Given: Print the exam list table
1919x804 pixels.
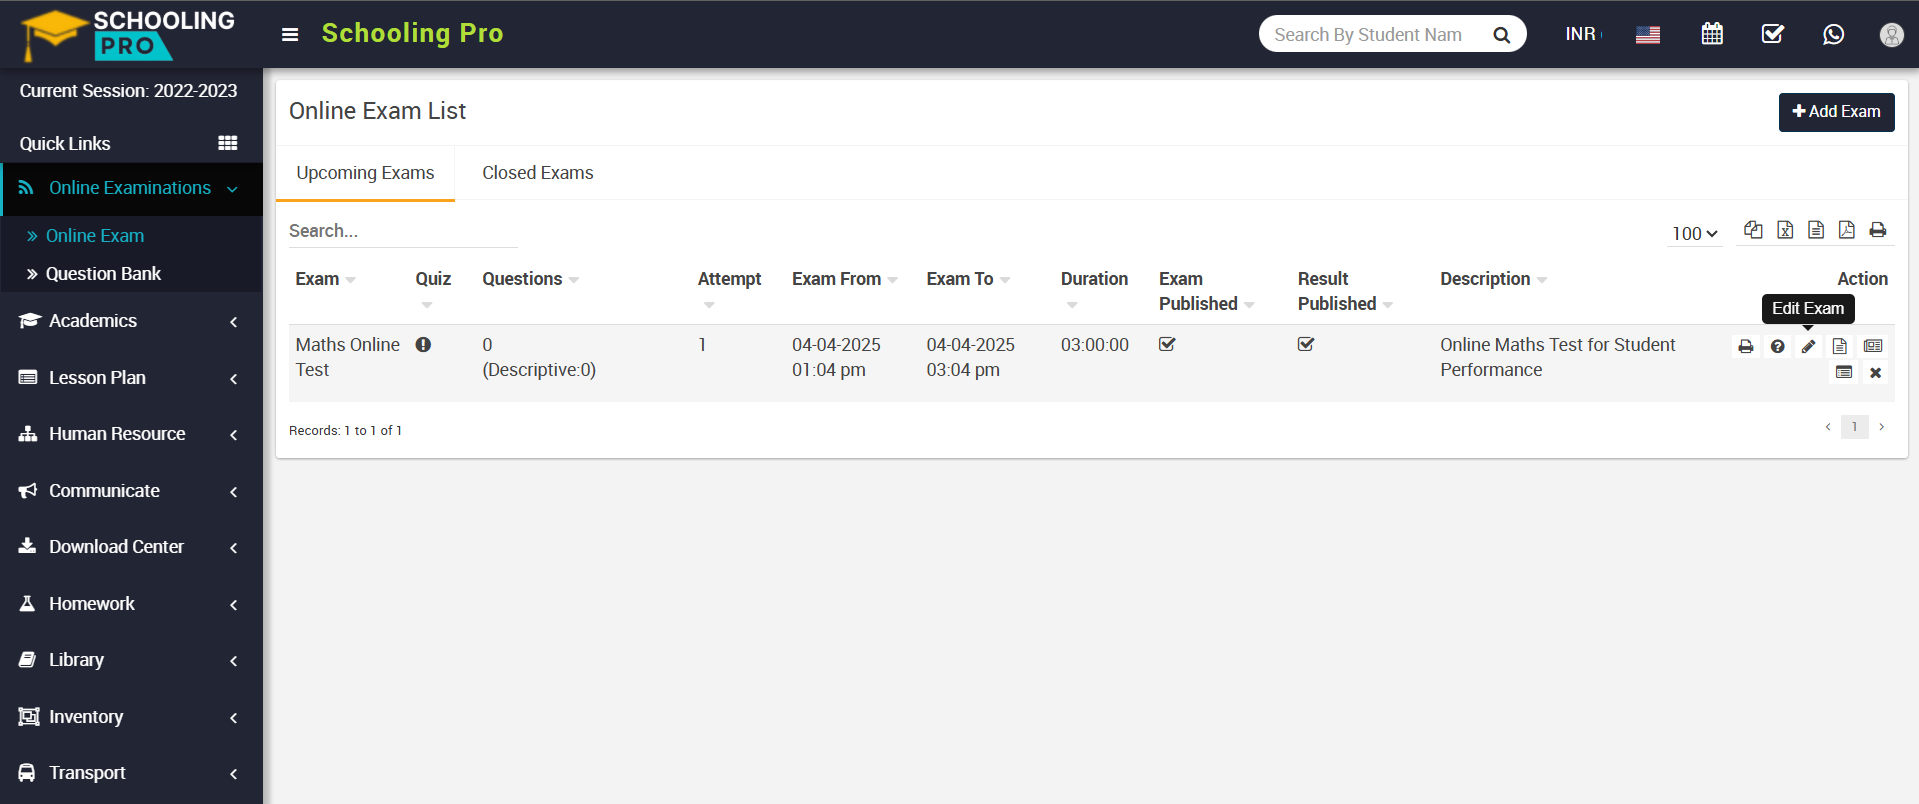Looking at the screenshot, I should pyautogui.click(x=1878, y=230).
